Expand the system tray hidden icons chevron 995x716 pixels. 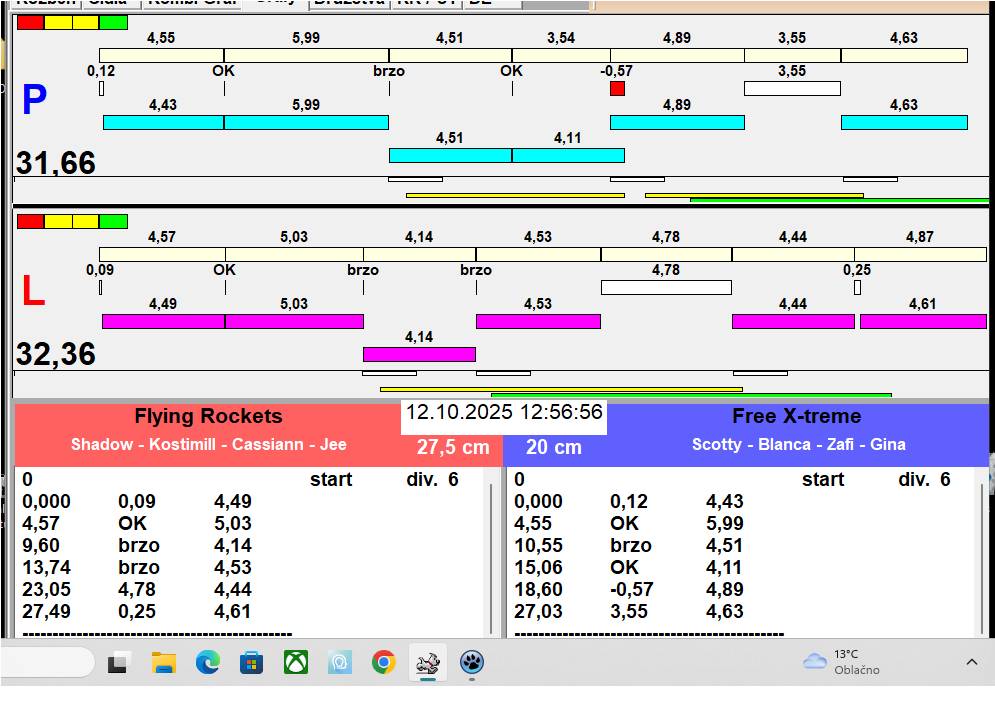(971, 662)
